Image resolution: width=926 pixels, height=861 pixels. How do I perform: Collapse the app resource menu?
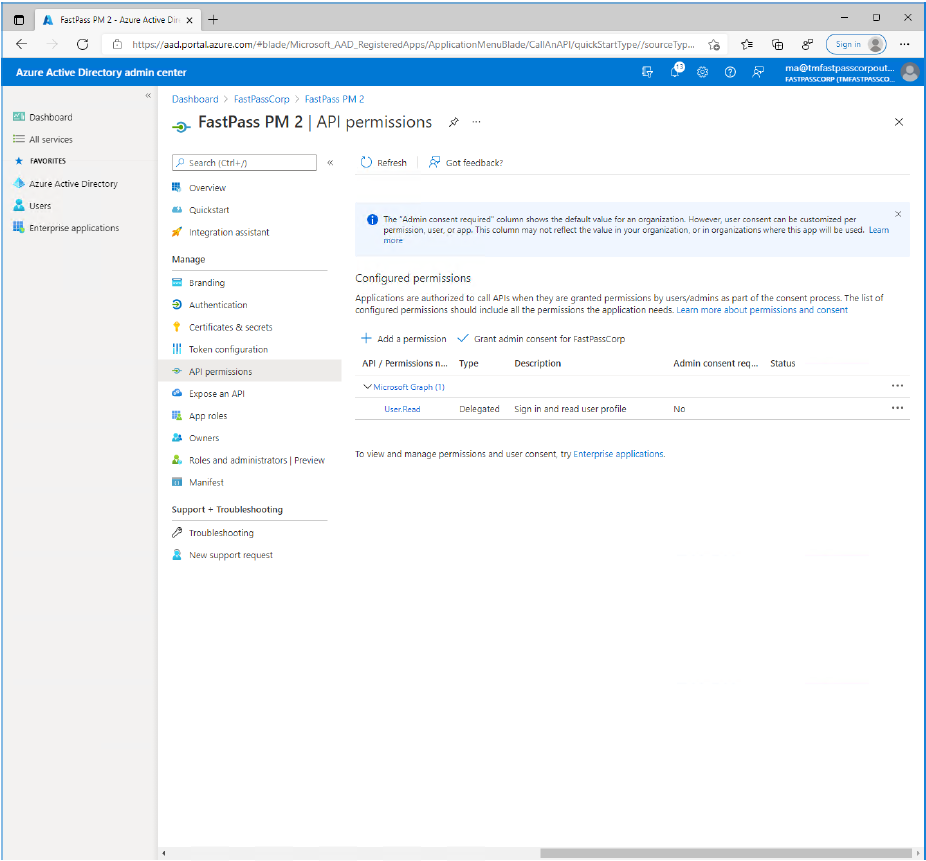tap(330, 162)
